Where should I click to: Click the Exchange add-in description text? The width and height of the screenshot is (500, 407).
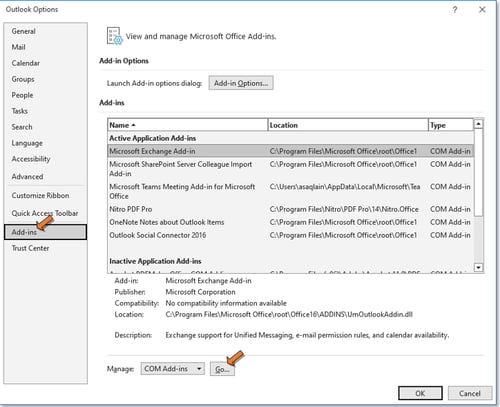[x=307, y=335]
